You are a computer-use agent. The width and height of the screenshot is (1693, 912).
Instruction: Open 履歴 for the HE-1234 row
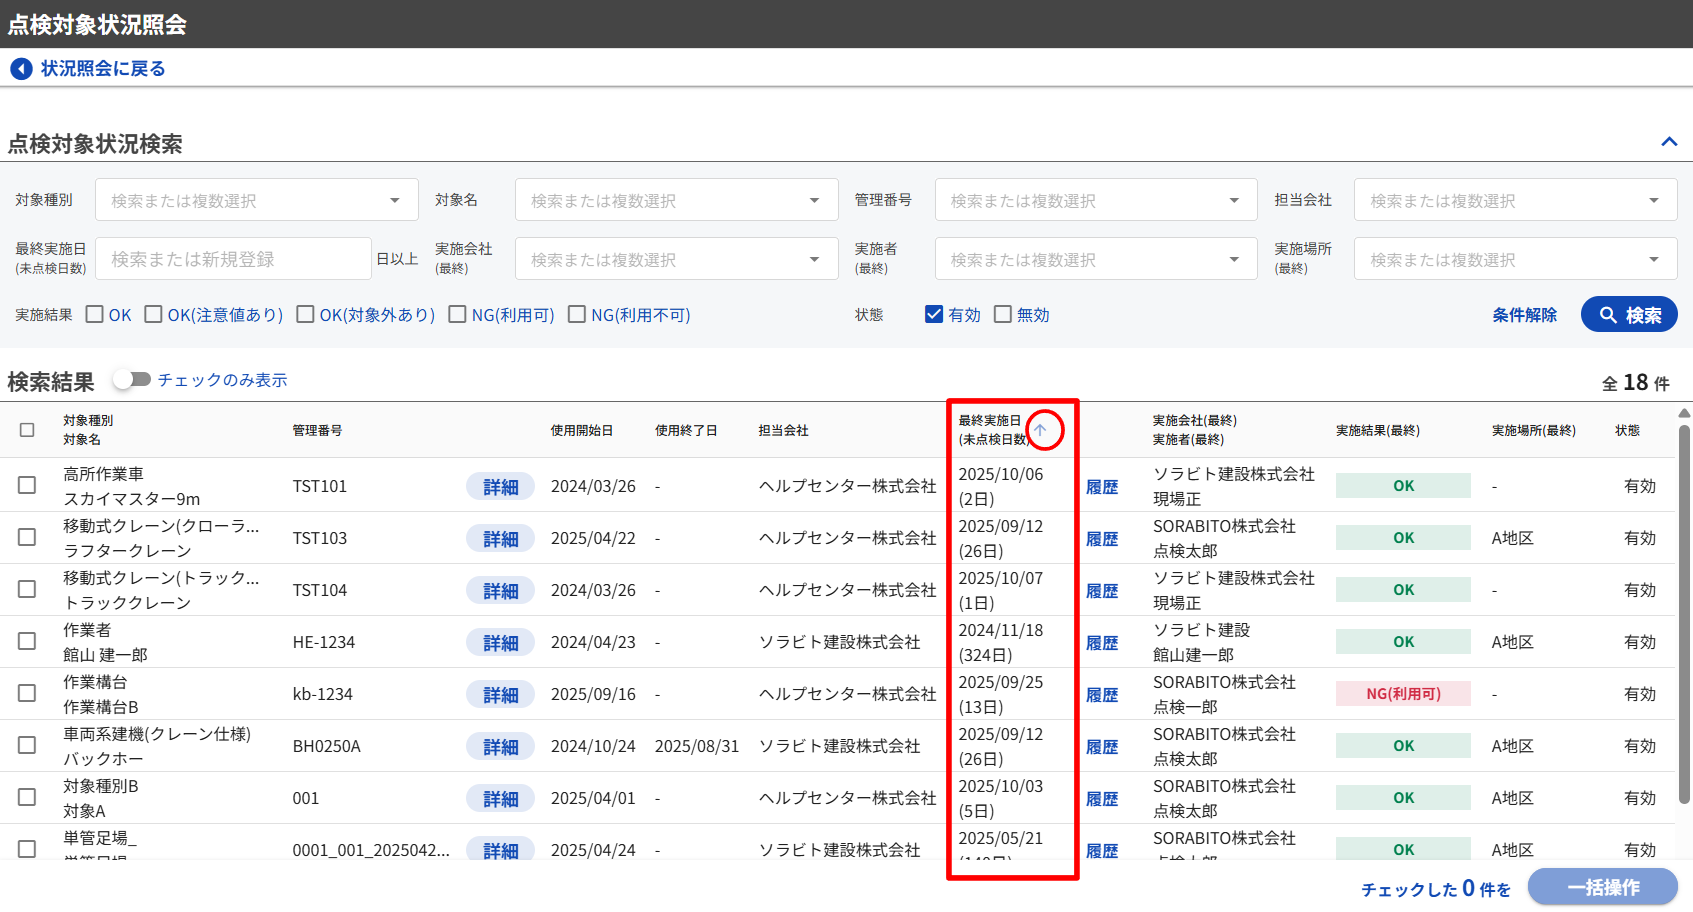tap(1102, 643)
